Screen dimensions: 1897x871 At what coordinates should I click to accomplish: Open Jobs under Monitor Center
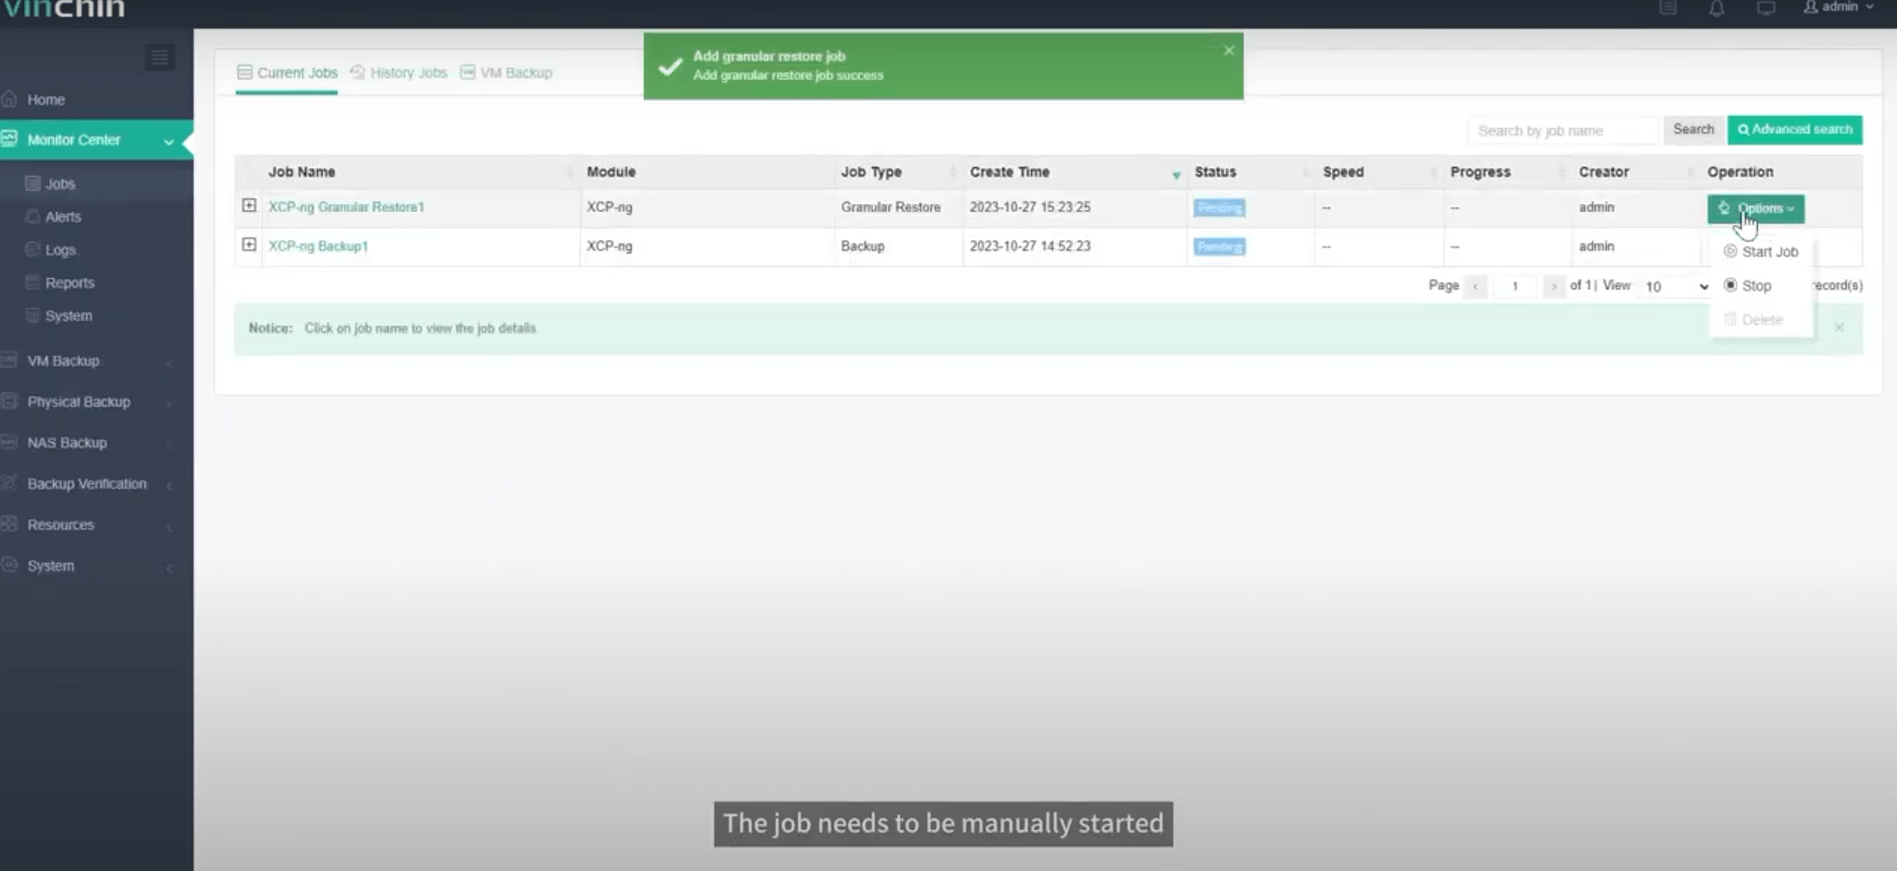pos(60,184)
